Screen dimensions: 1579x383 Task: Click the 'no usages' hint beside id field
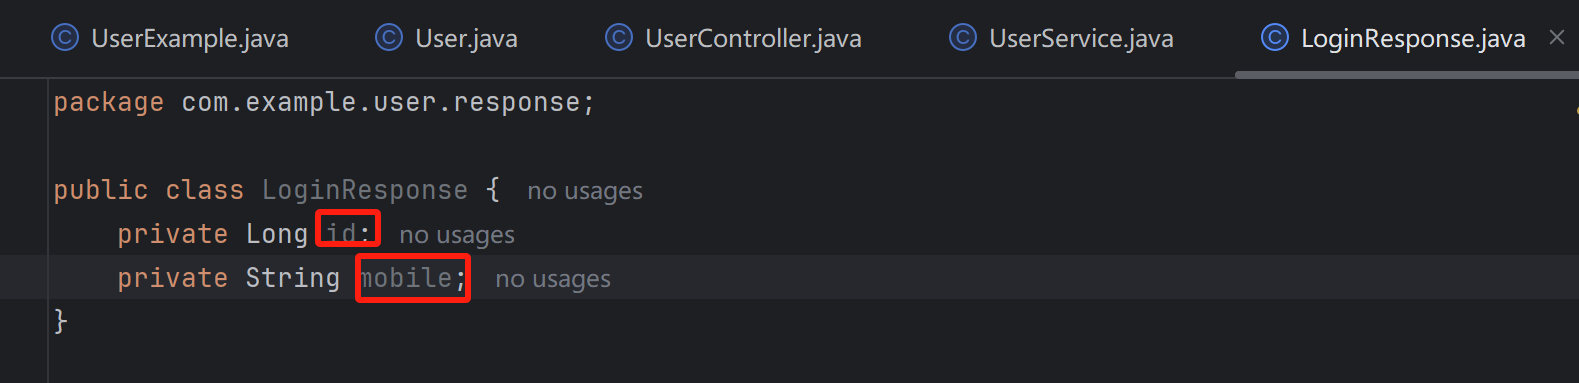[x=457, y=235]
